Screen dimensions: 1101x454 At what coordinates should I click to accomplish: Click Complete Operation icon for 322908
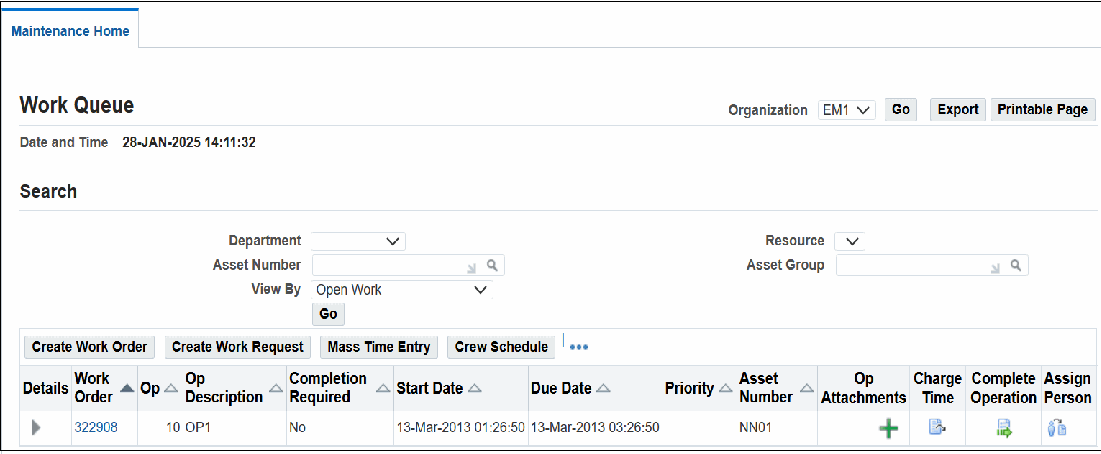1004,428
